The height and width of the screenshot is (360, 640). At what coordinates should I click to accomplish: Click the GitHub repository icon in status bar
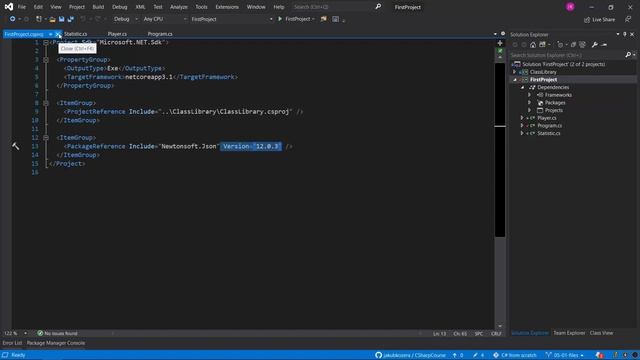378,355
